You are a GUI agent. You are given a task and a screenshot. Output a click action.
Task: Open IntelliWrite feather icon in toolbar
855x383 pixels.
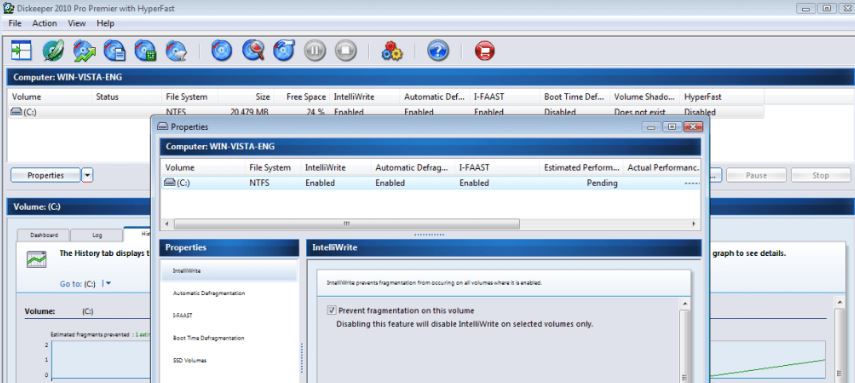[53, 51]
